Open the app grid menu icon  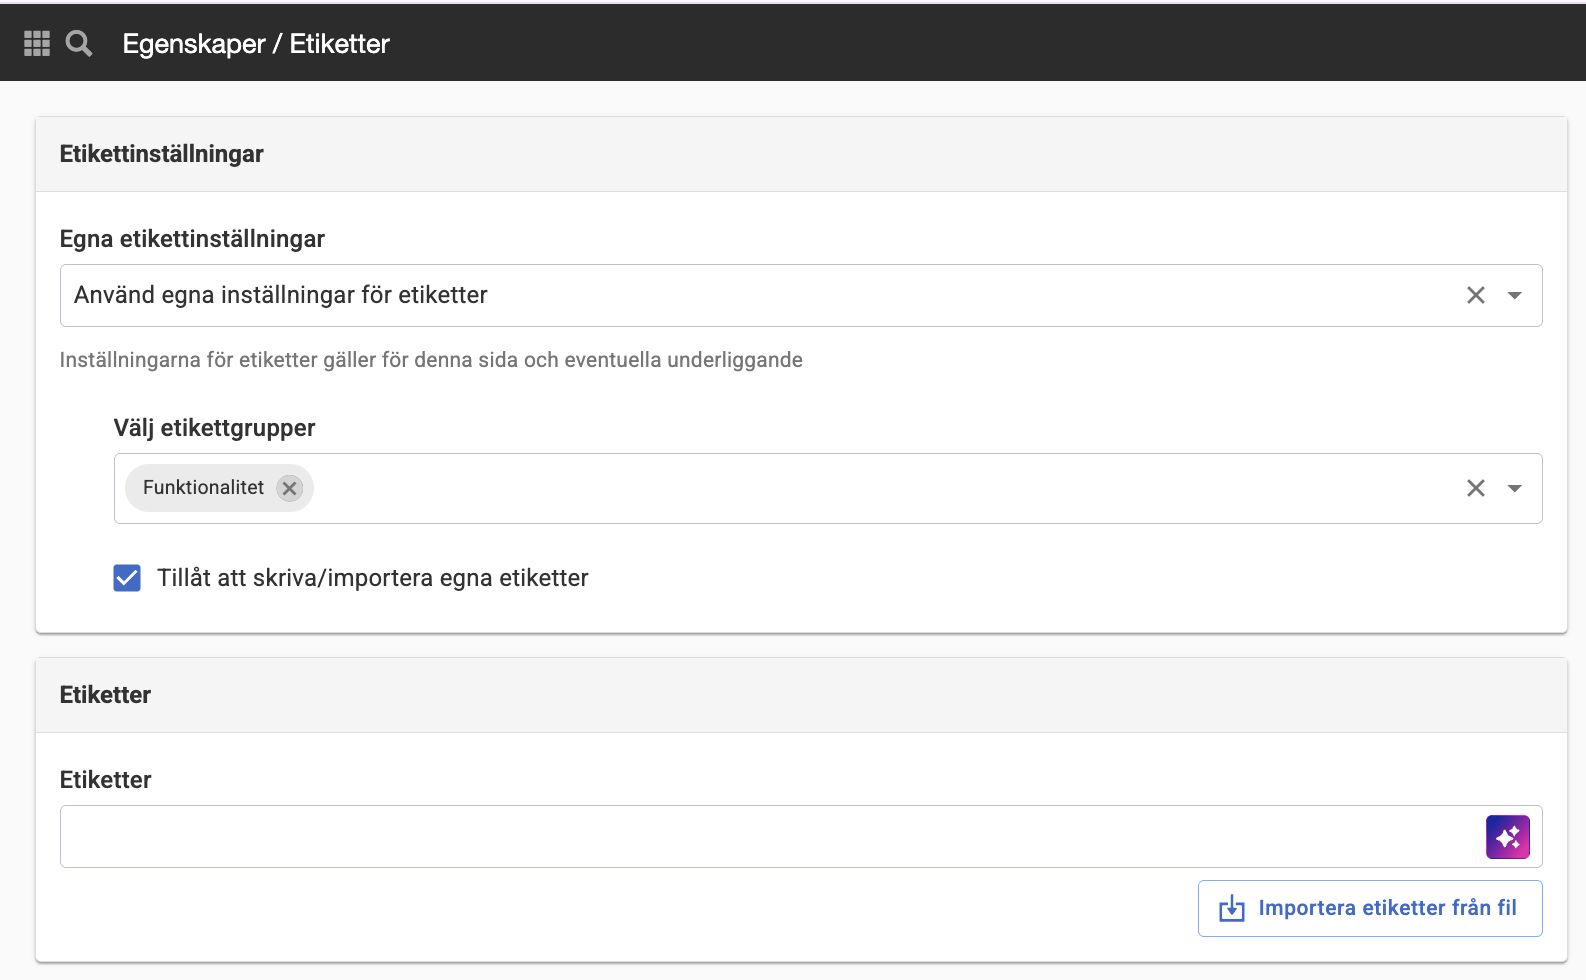point(37,43)
